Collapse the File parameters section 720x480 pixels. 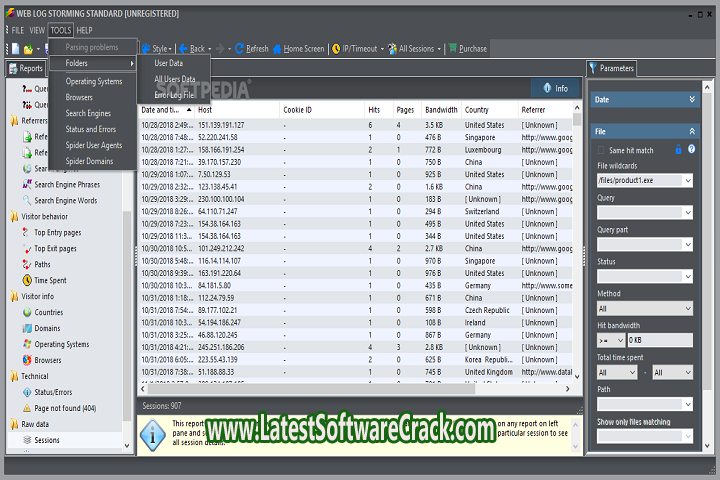692,131
